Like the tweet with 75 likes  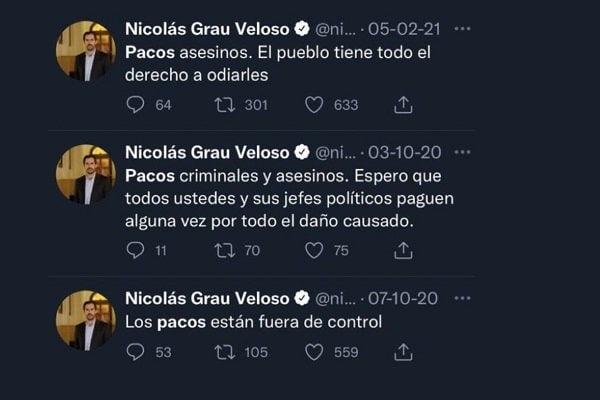(x=314, y=250)
